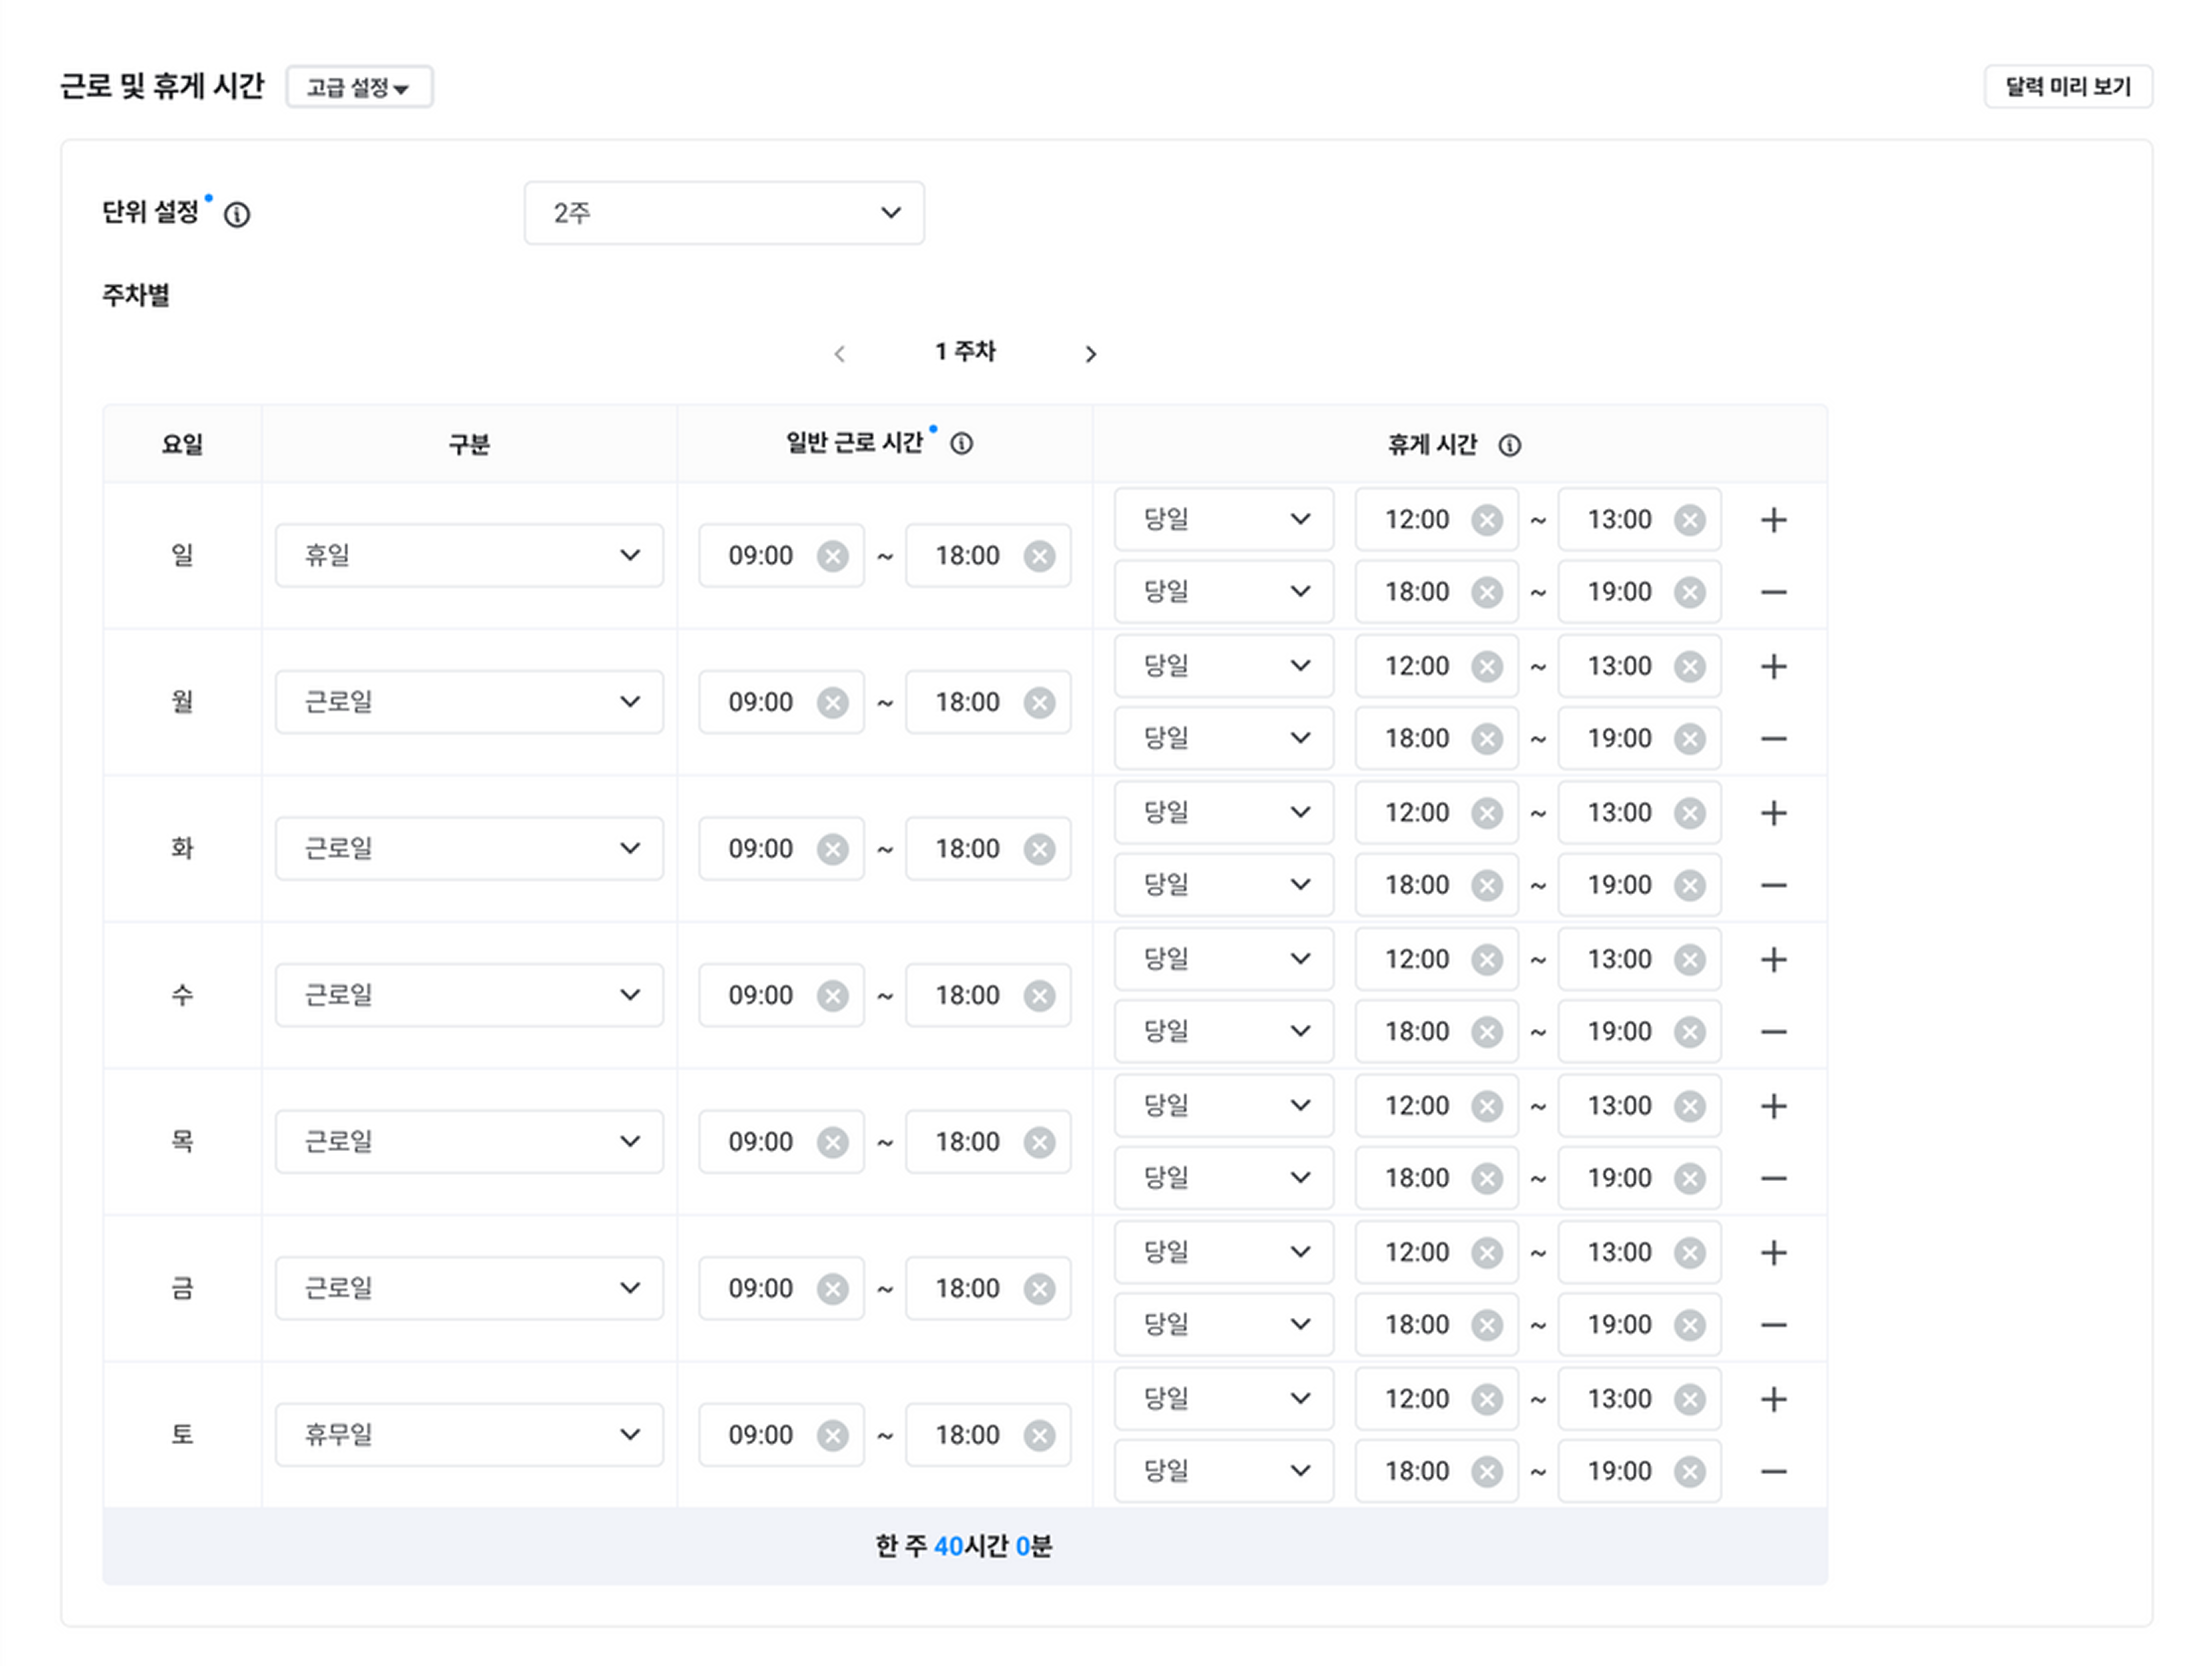The image size is (2212, 1666).
Task: Open second 당일 break dropdown for 금
Action: pos(1224,1324)
